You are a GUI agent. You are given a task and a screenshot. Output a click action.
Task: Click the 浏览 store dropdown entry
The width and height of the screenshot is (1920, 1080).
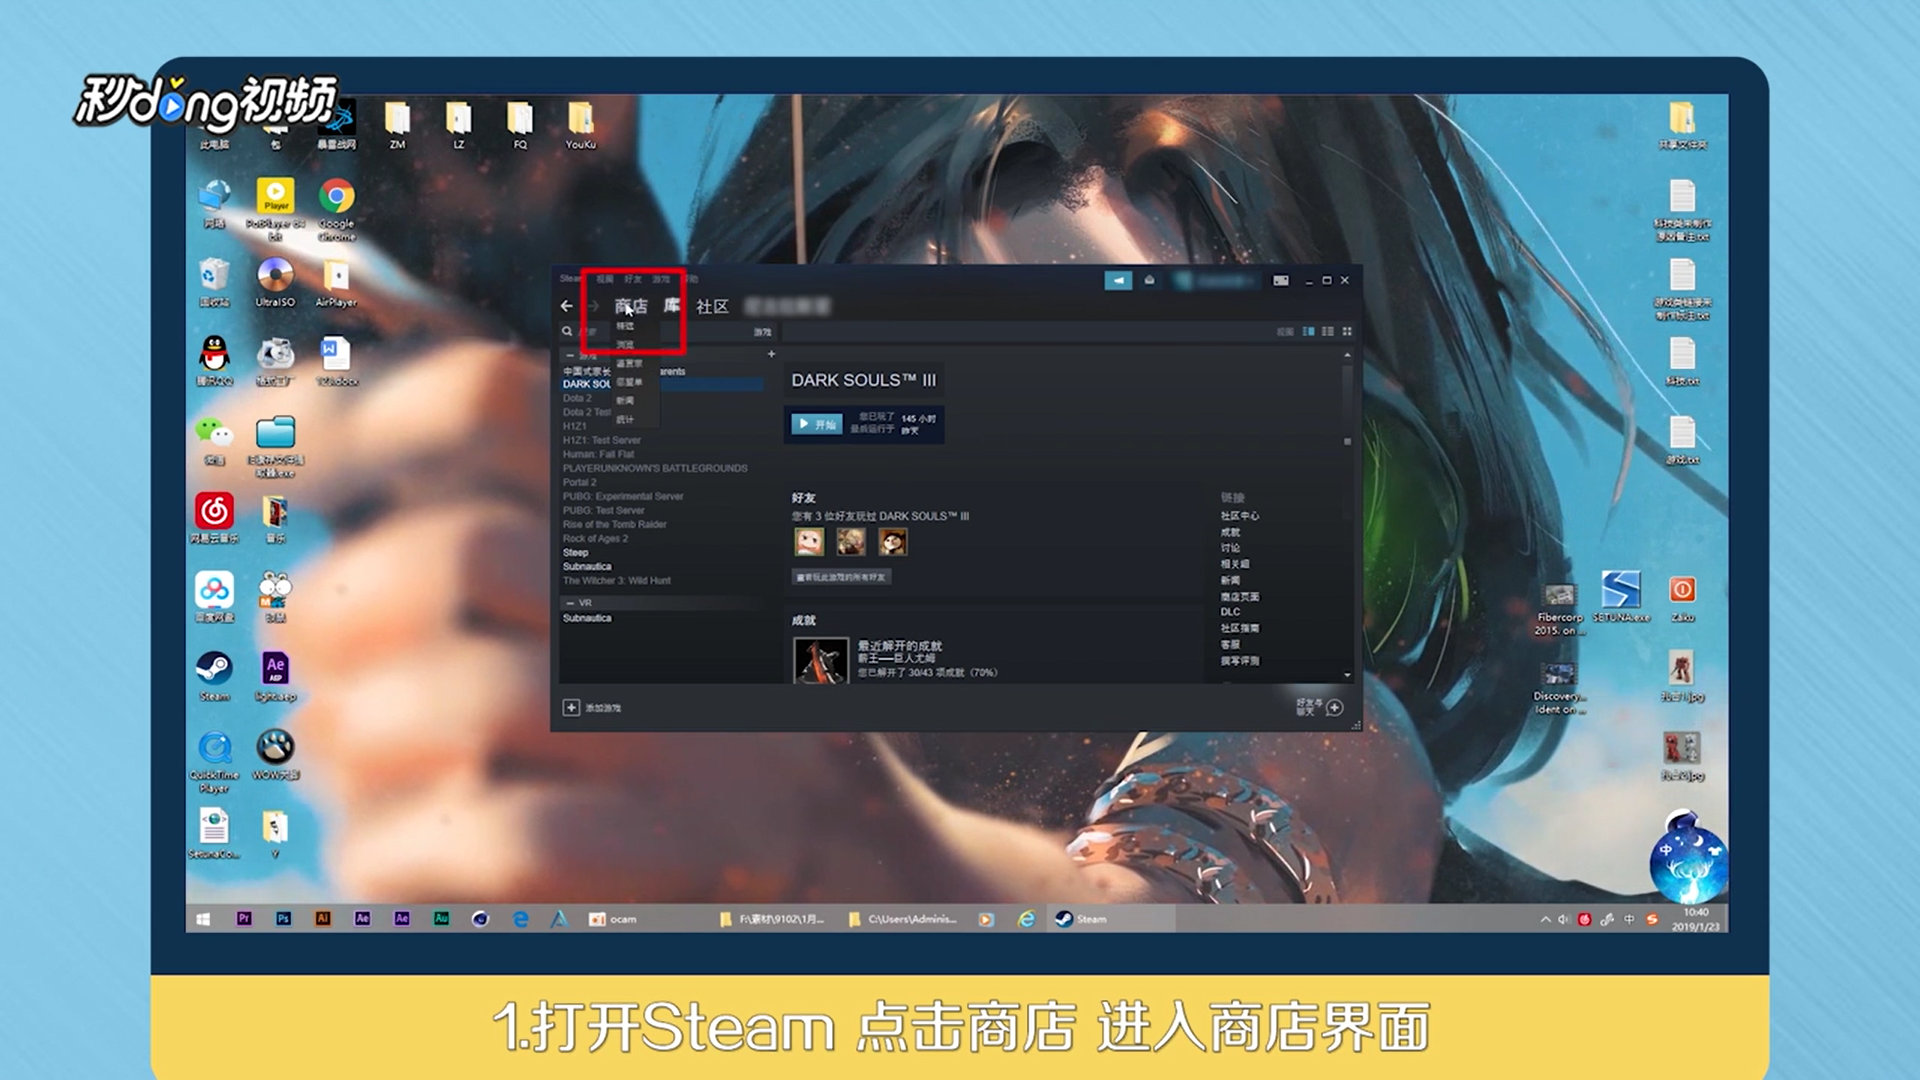[x=625, y=344]
